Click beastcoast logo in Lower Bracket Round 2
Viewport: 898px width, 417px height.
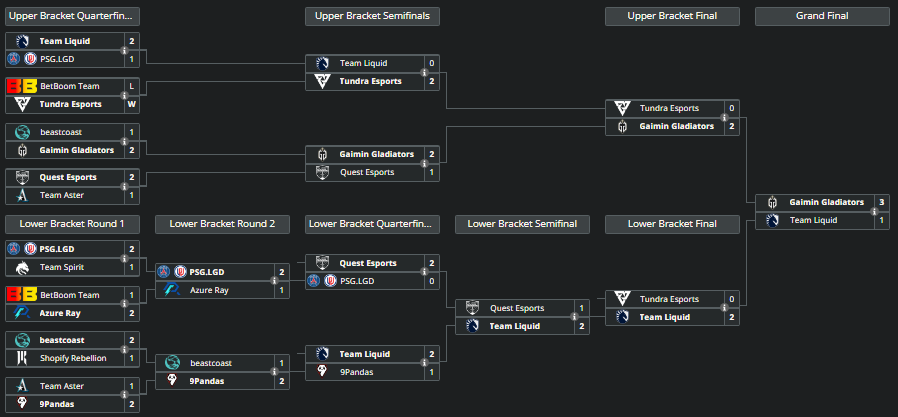coord(172,362)
